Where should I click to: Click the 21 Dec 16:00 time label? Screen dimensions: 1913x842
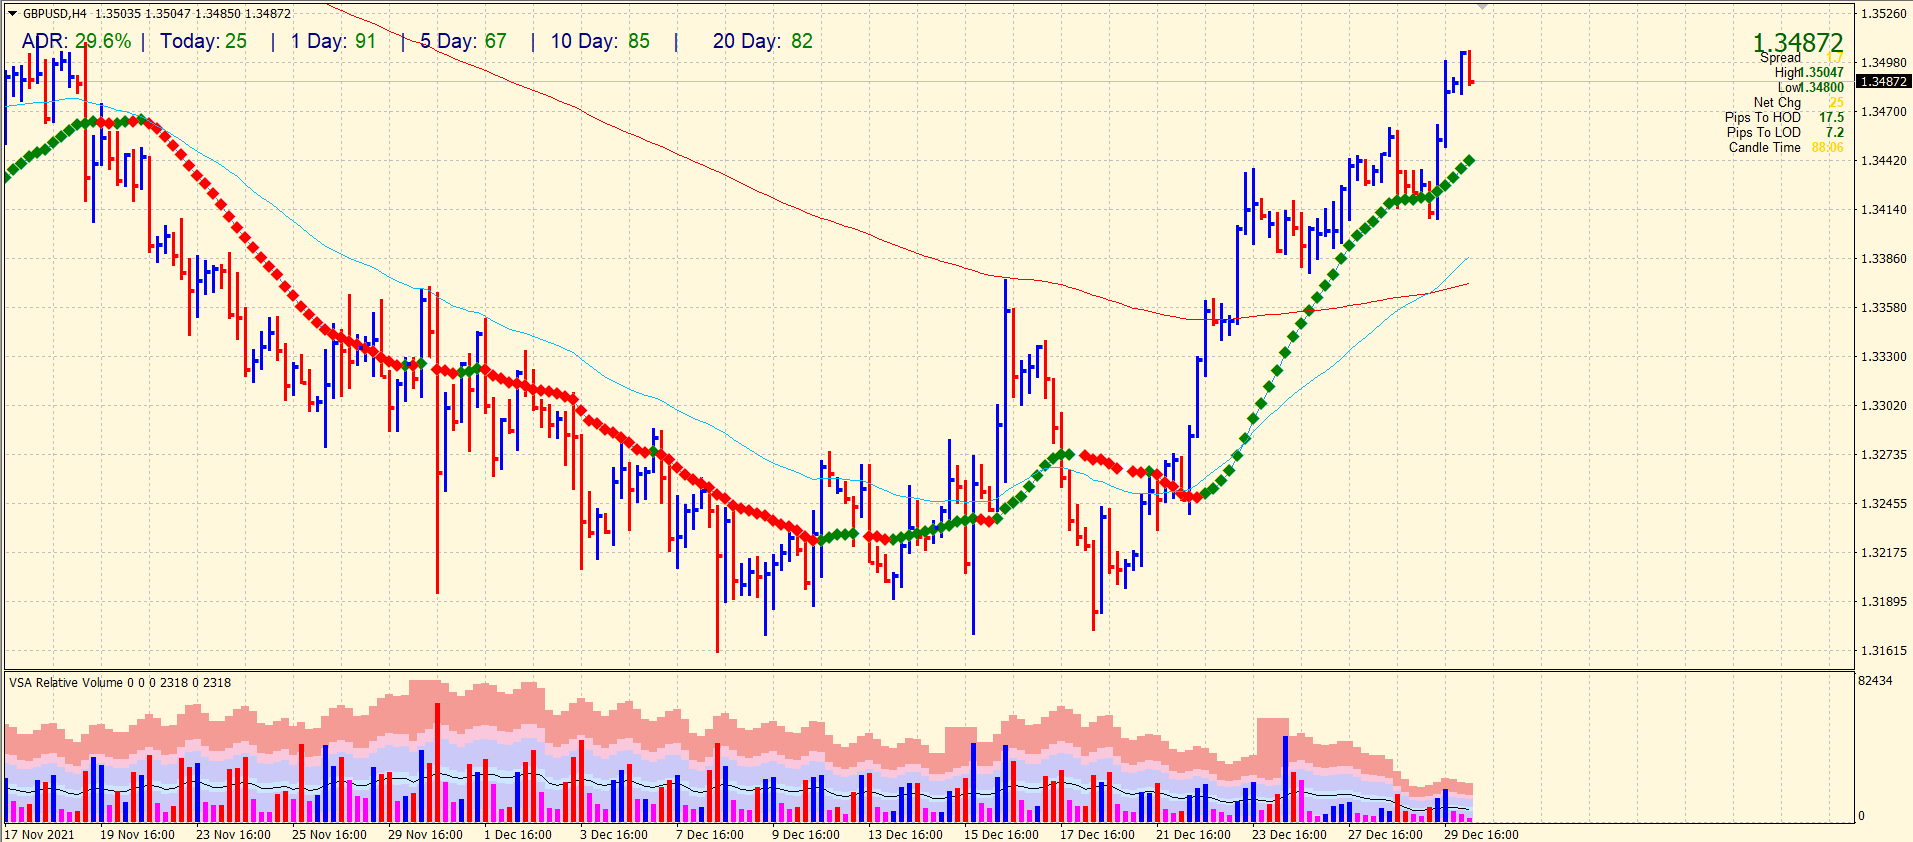tap(1193, 835)
